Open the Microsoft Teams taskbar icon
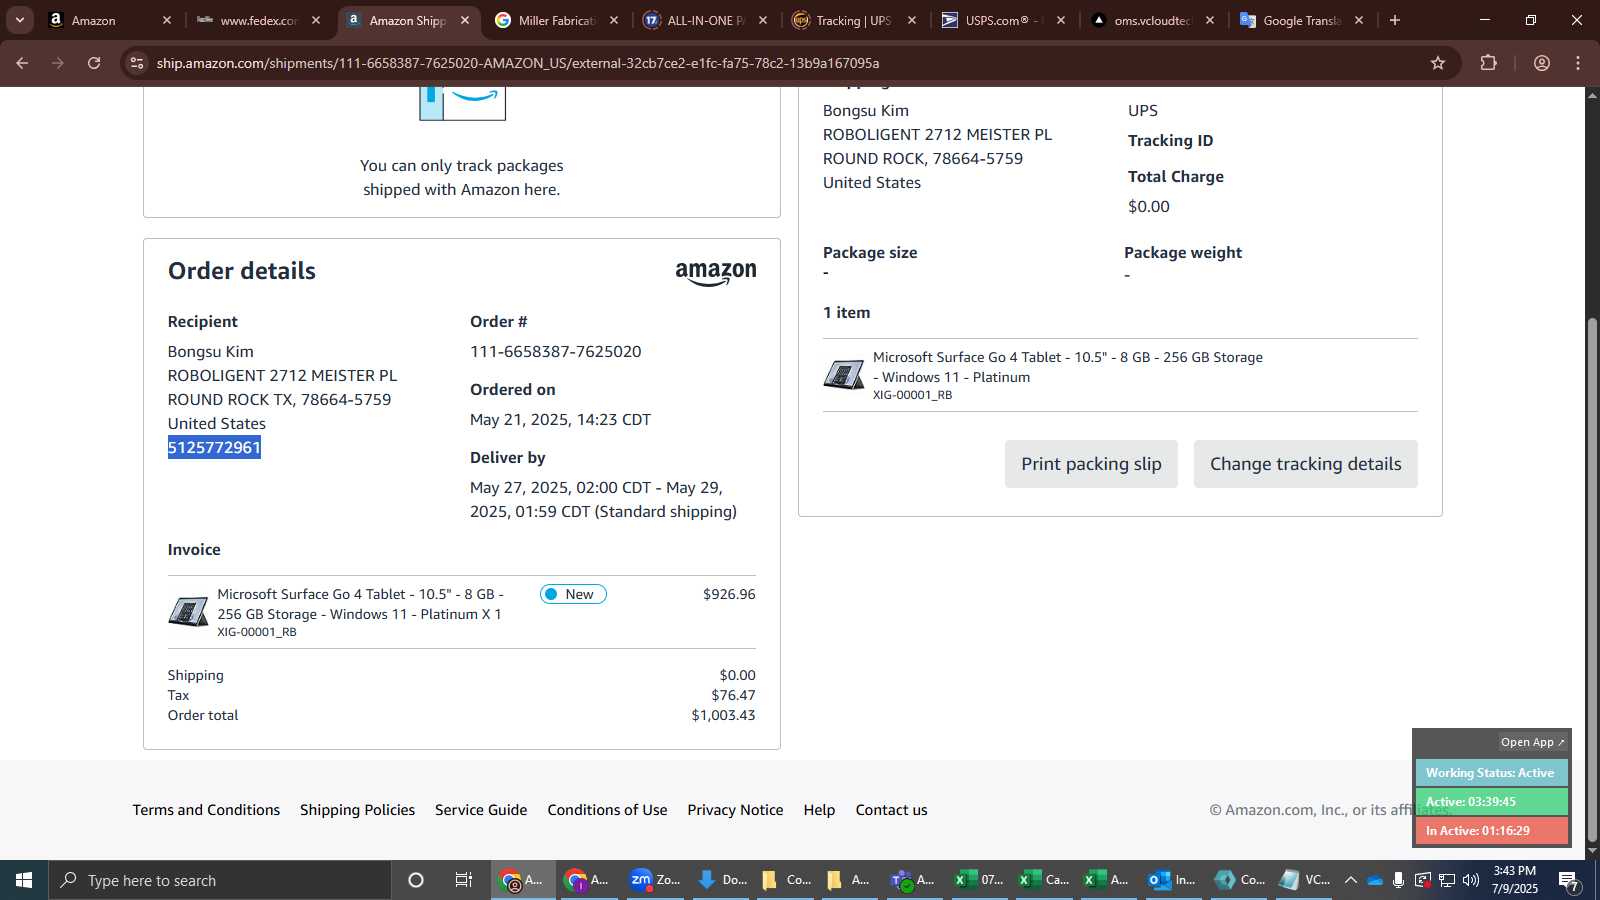 click(913, 880)
